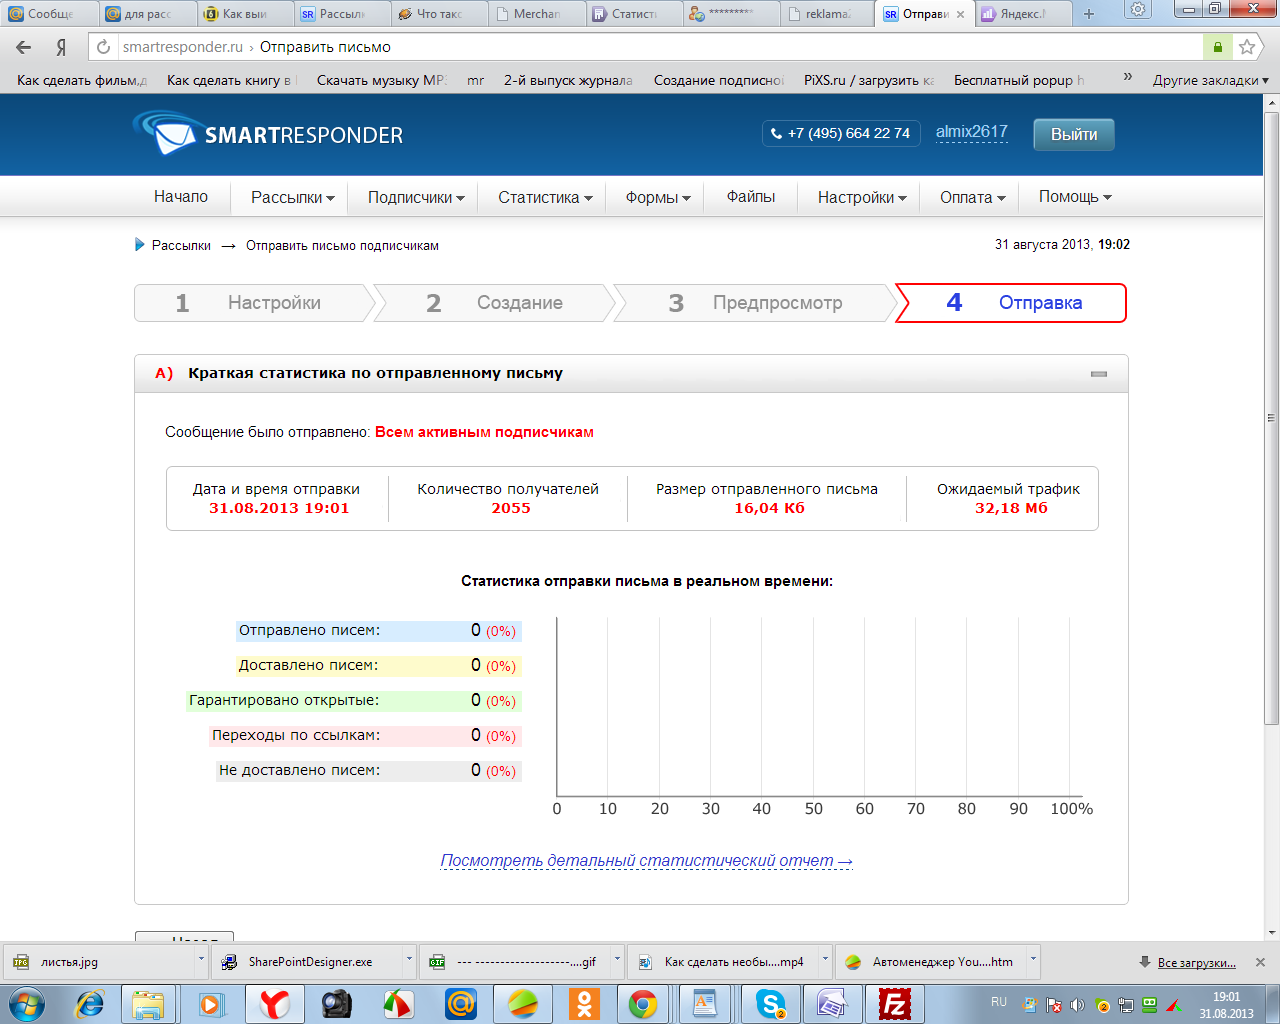Click the Yandex 'Я' home button
The height and width of the screenshot is (1024, 1280).
[x=61, y=47]
